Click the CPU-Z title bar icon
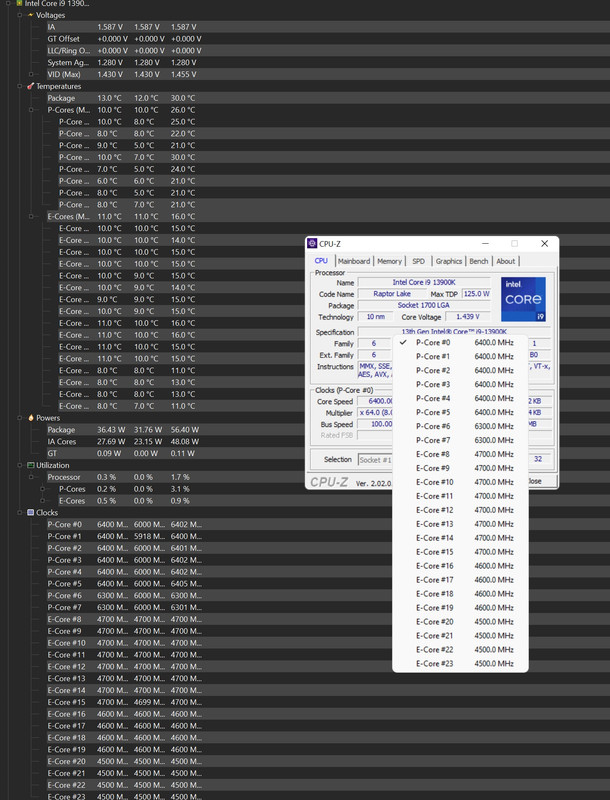The height and width of the screenshot is (800, 610). point(312,244)
